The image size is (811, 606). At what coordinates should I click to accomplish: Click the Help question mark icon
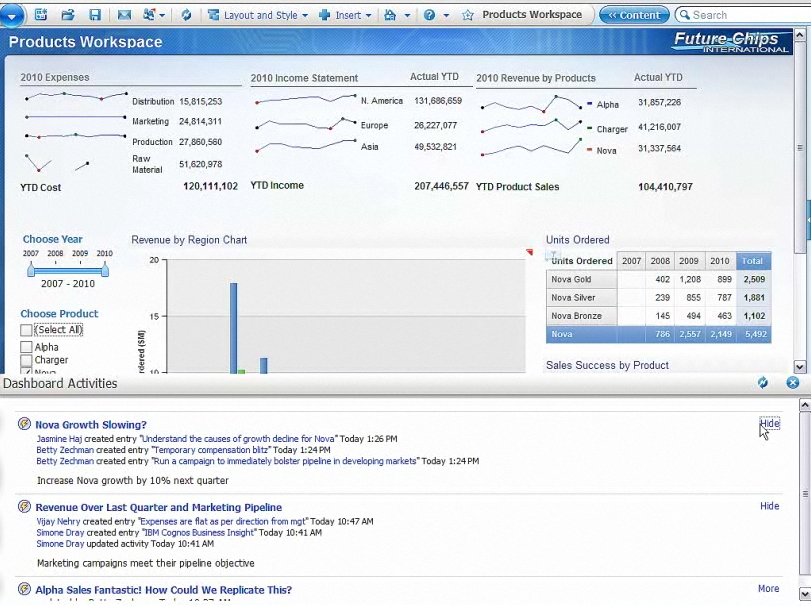click(429, 15)
